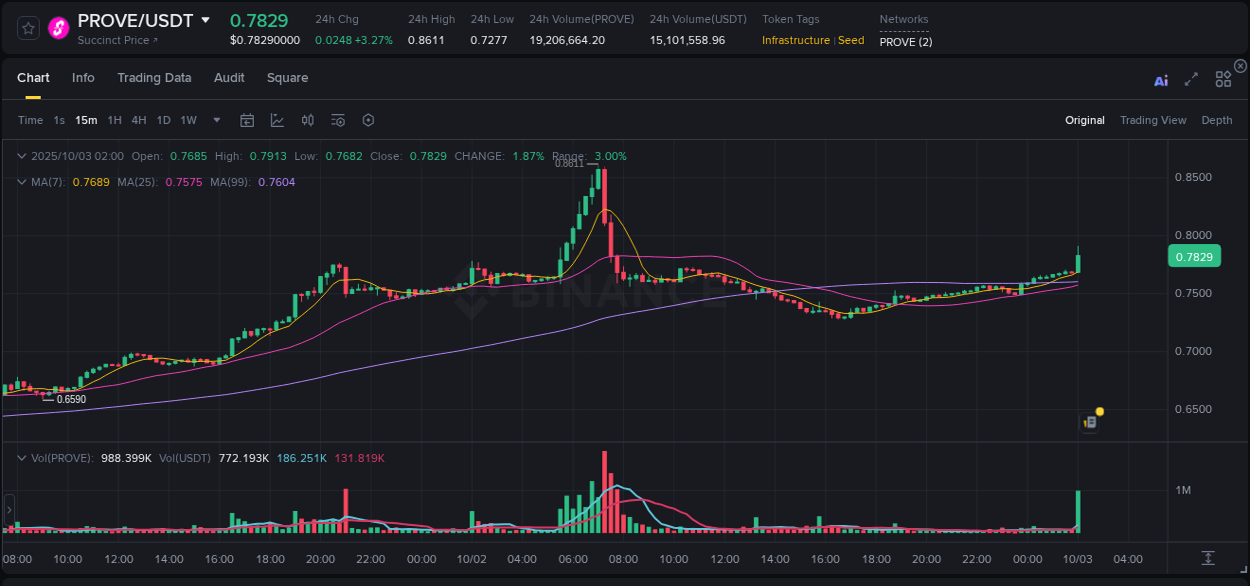
Task: Expand chart to fullscreen with diagonal arrows icon
Action: point(1191,79)
